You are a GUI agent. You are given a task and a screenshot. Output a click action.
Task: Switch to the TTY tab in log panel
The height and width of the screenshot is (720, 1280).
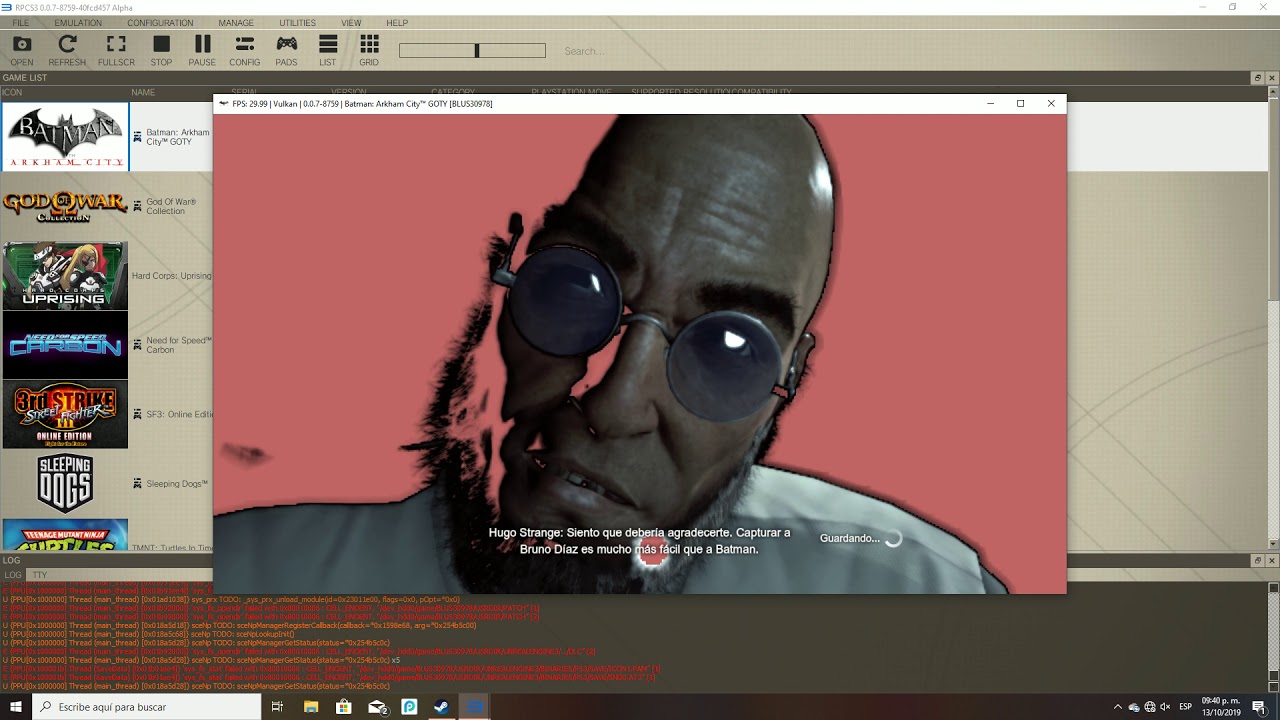(40, 575)
